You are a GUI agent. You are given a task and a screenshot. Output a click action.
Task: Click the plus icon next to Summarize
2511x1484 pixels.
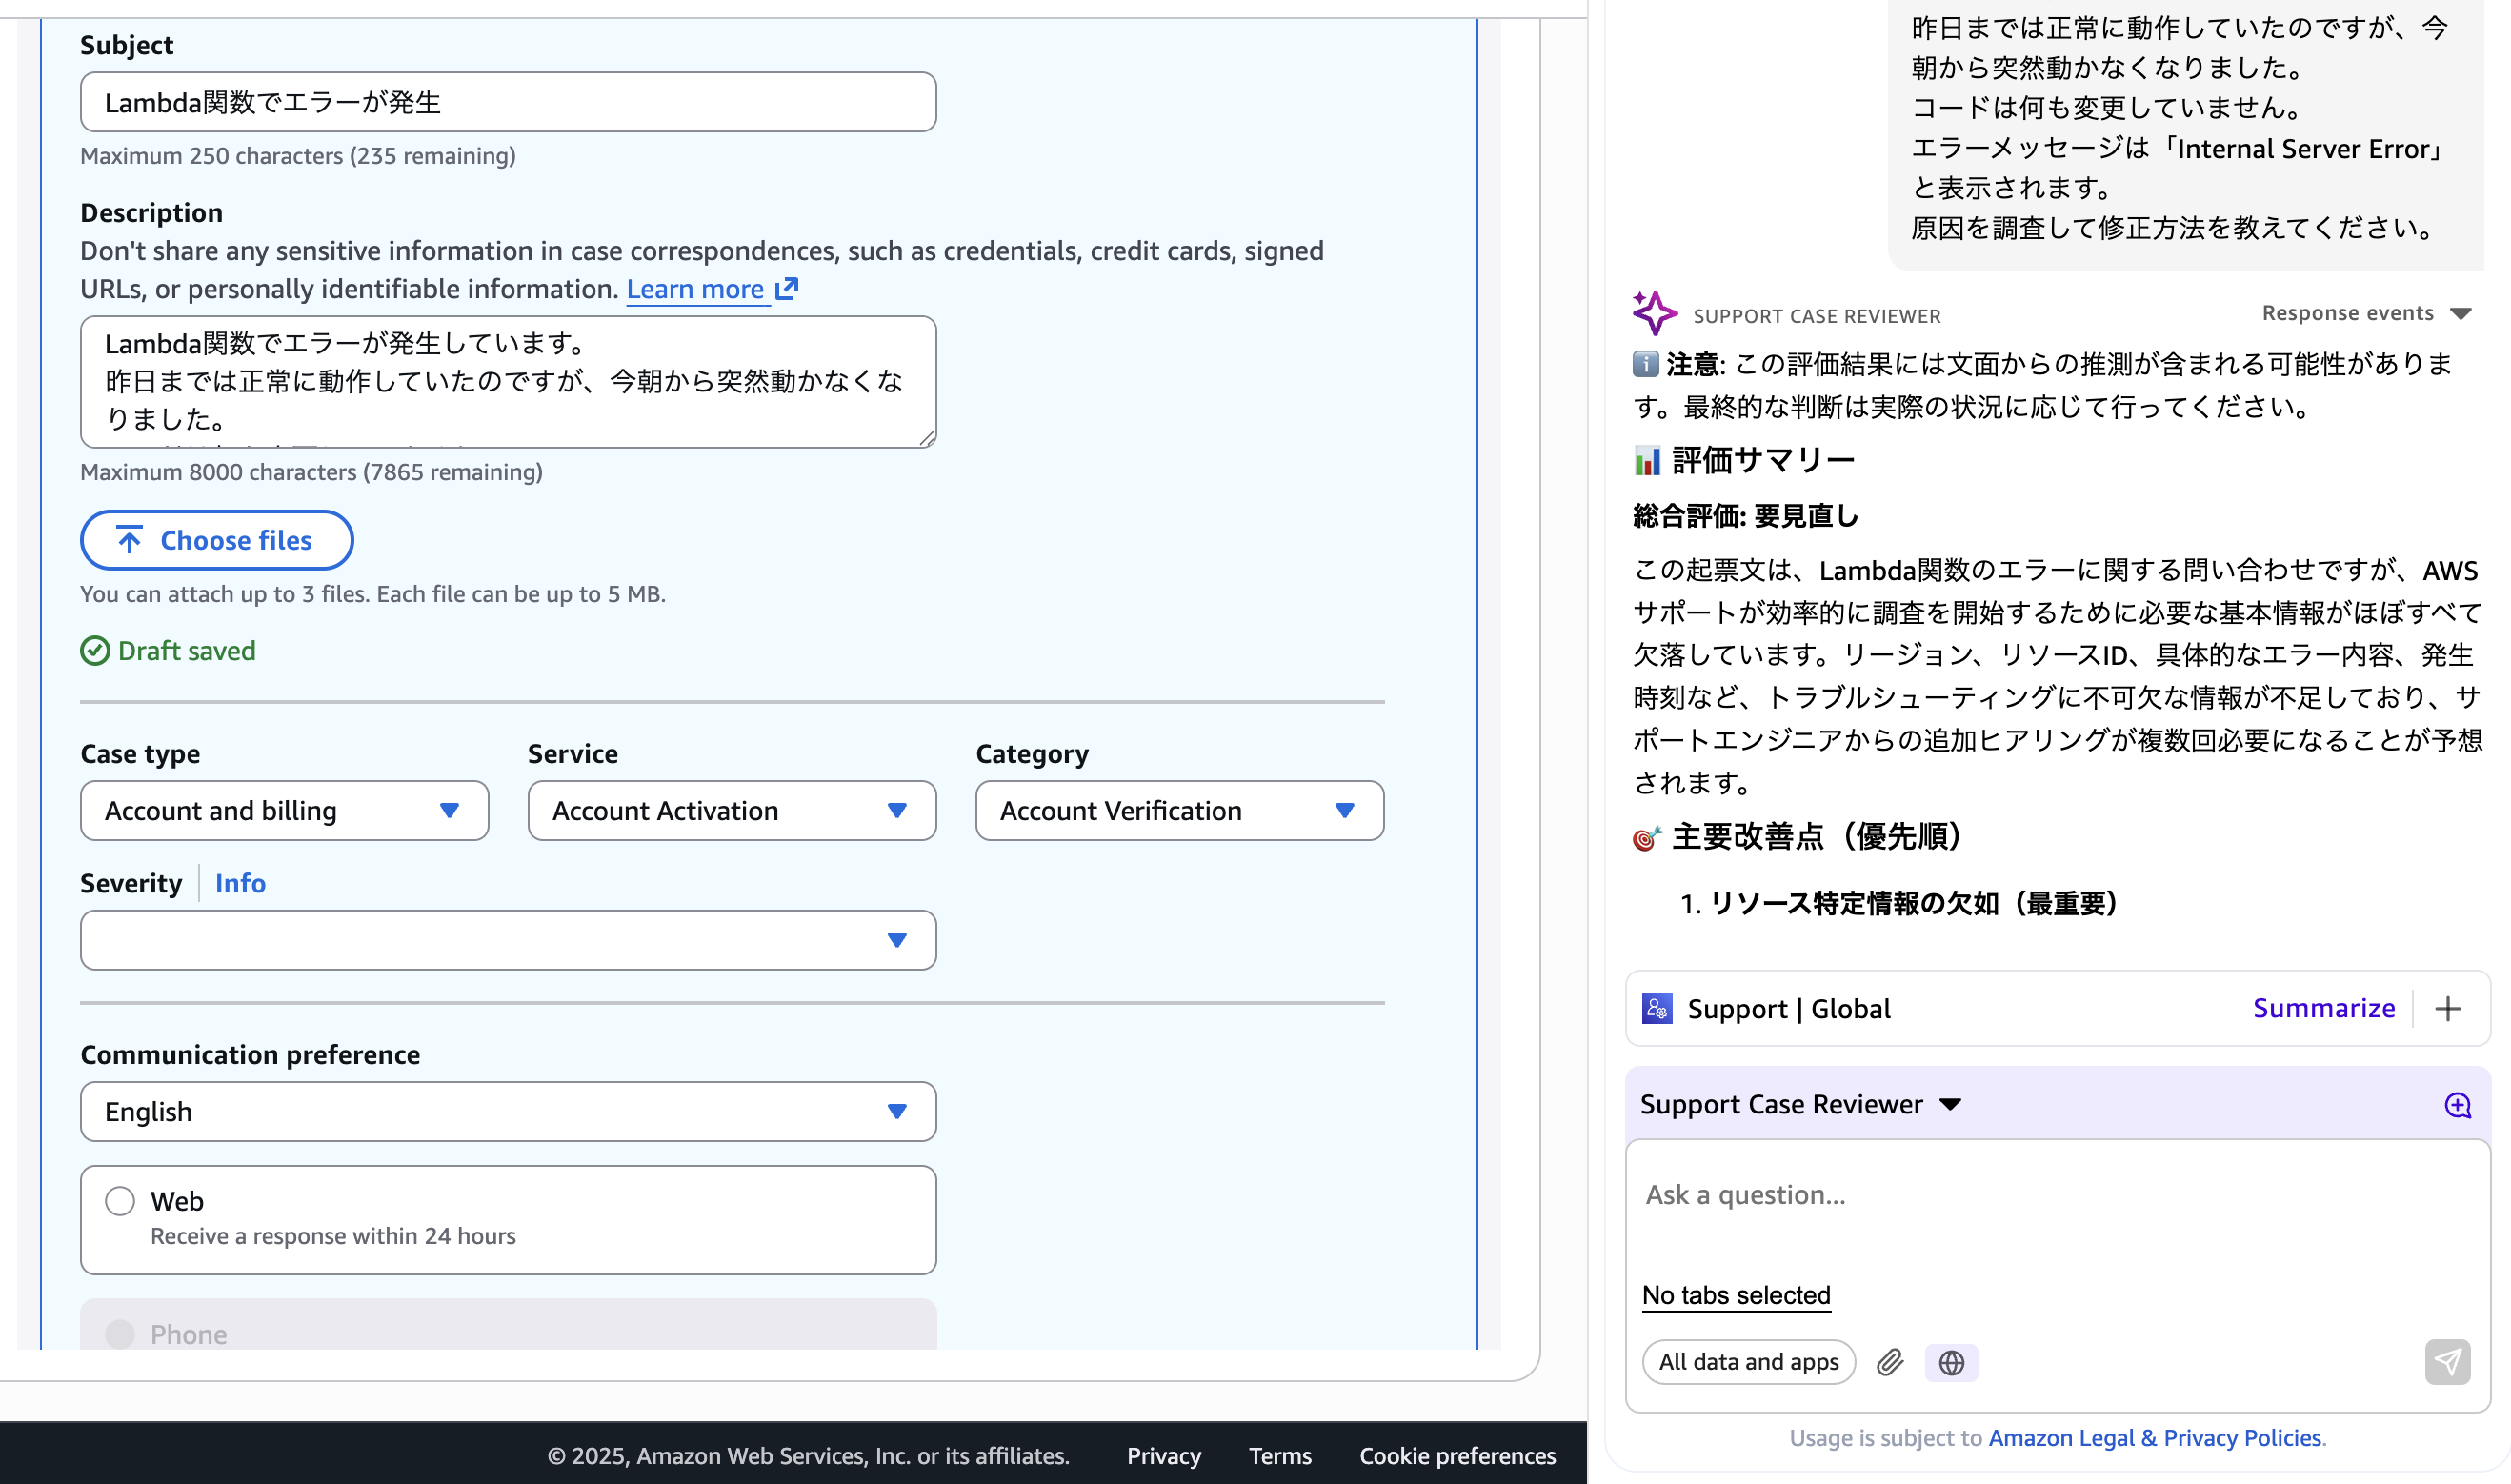pyautogui.click(x=2447, y=1008)
